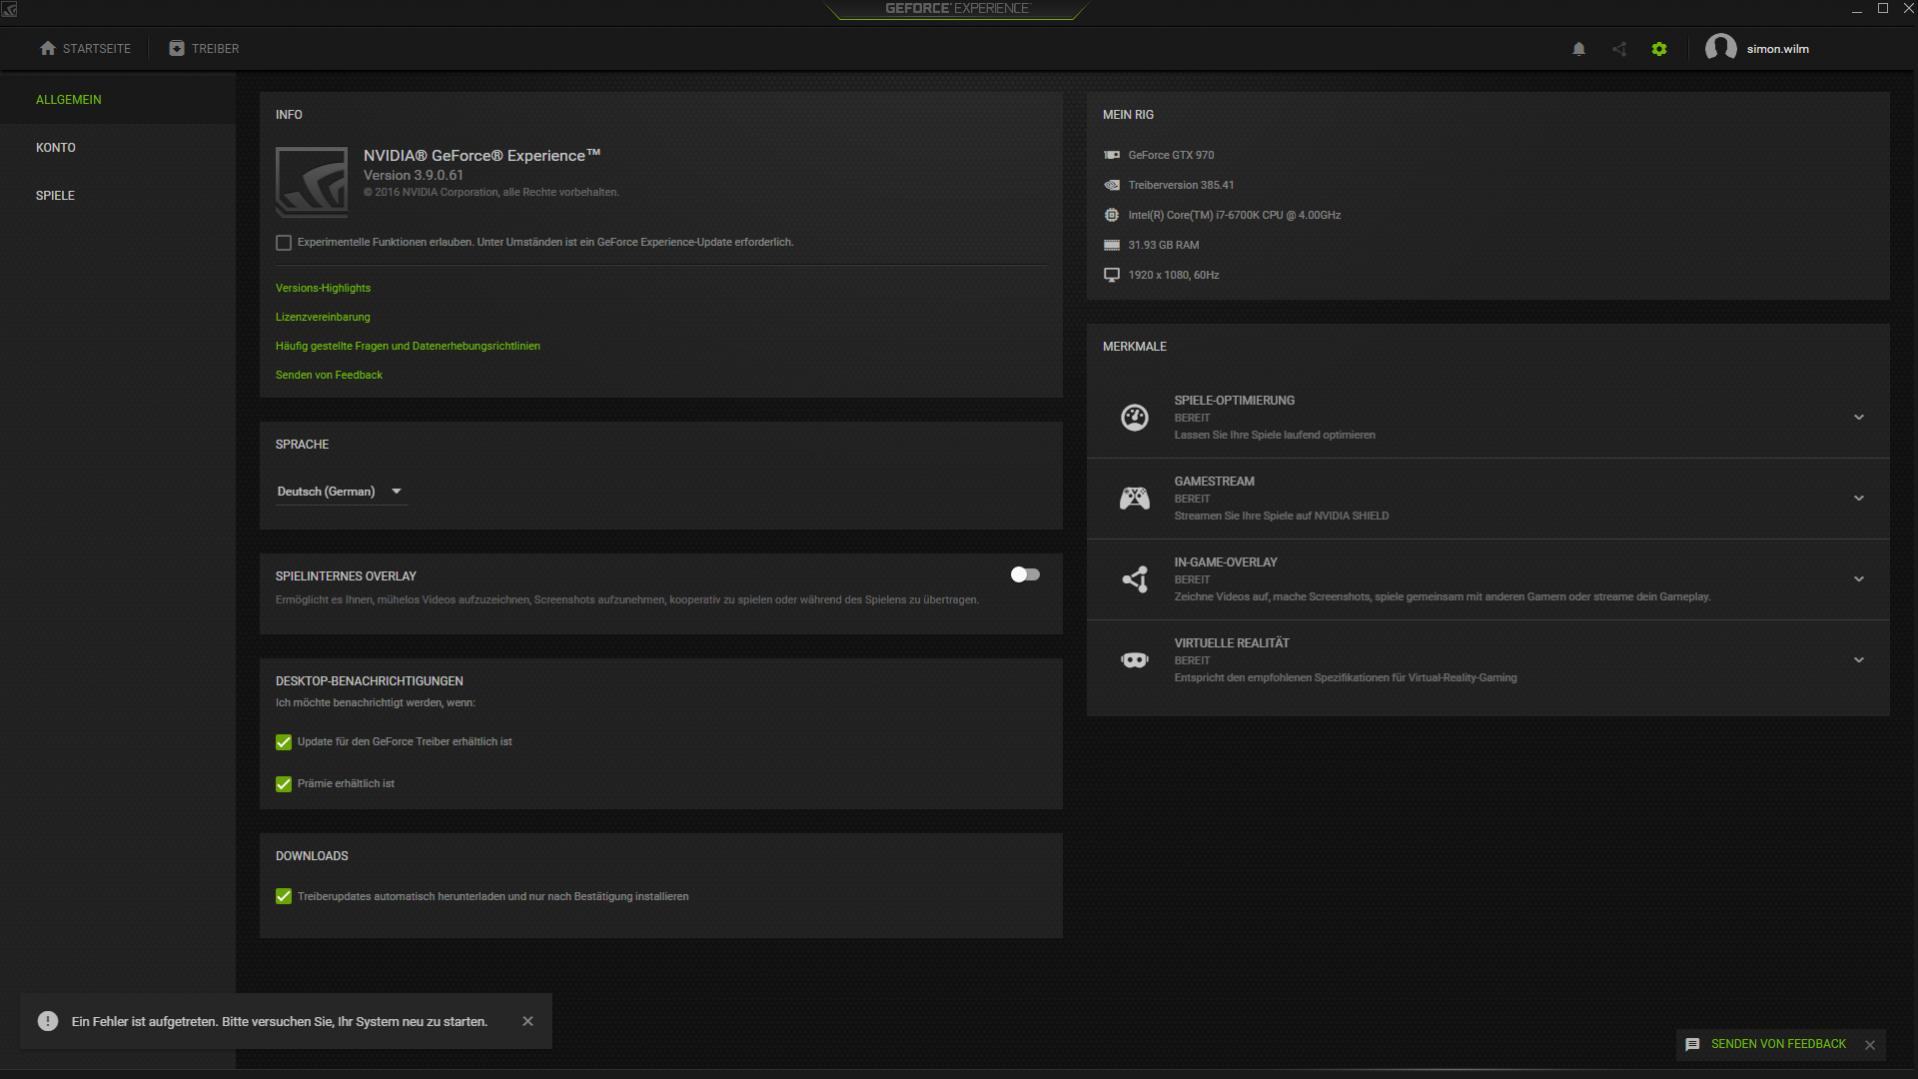Open the user avatar for simon.wilm
The image size is (1918, 1079).
click(1720, 48)
